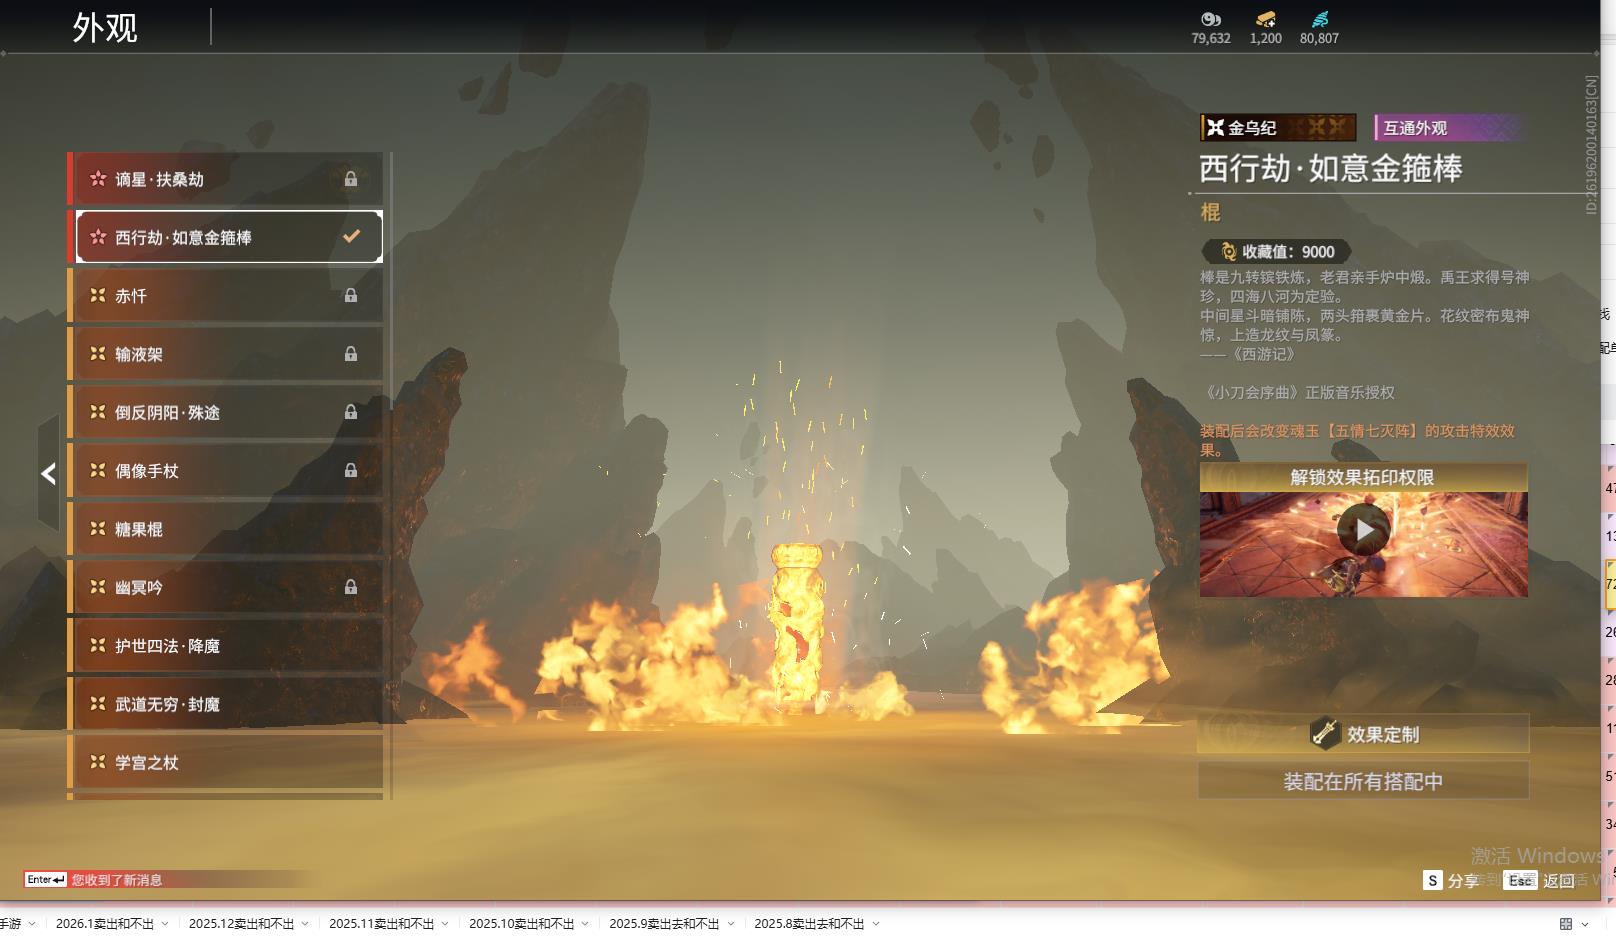Click the gold ingot currency icon

pos(1265,19)
